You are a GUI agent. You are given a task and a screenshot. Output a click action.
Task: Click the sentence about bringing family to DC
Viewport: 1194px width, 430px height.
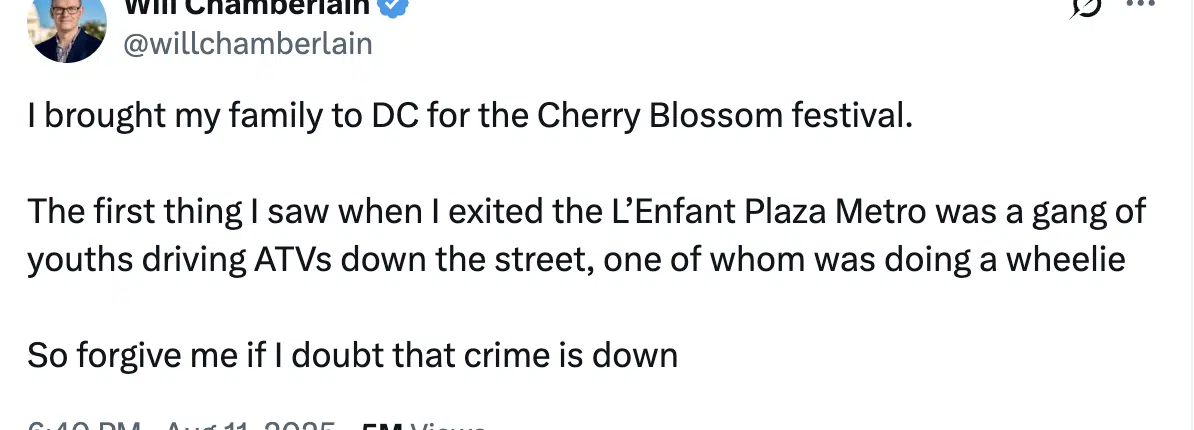470,116
